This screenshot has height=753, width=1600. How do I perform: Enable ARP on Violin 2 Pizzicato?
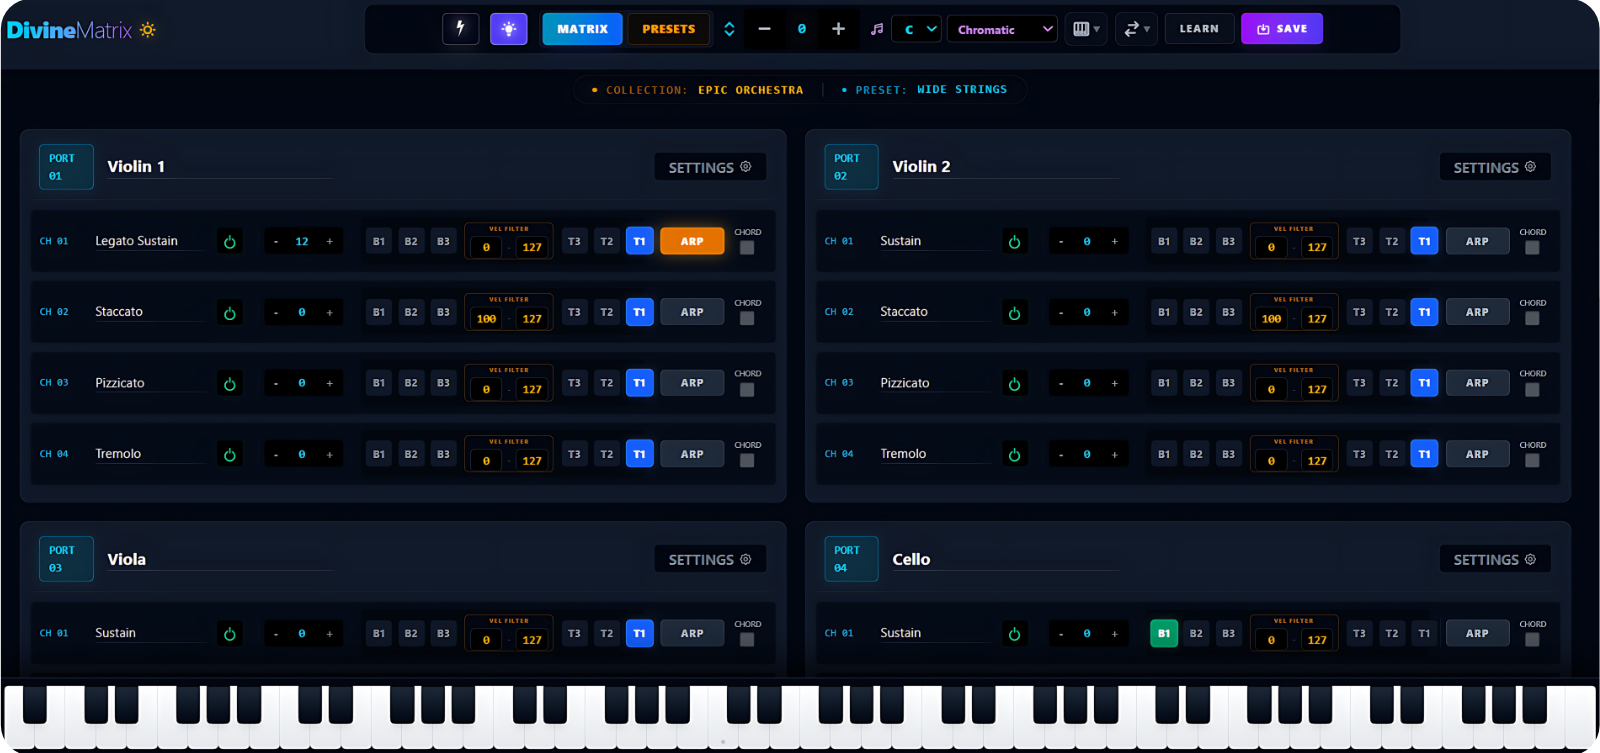pyautogui.click(x=1477, y=383)
